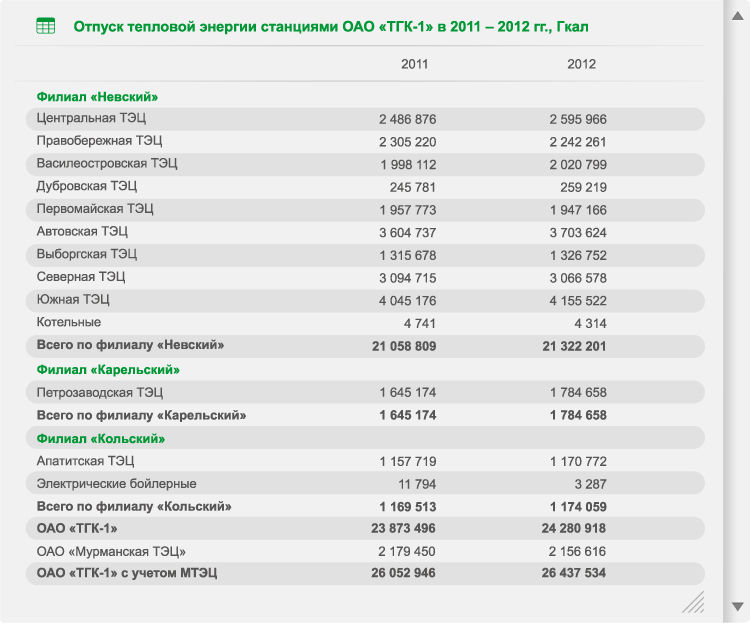Click value 1 315 678 for Выборгская ТЭЦ

408,255
